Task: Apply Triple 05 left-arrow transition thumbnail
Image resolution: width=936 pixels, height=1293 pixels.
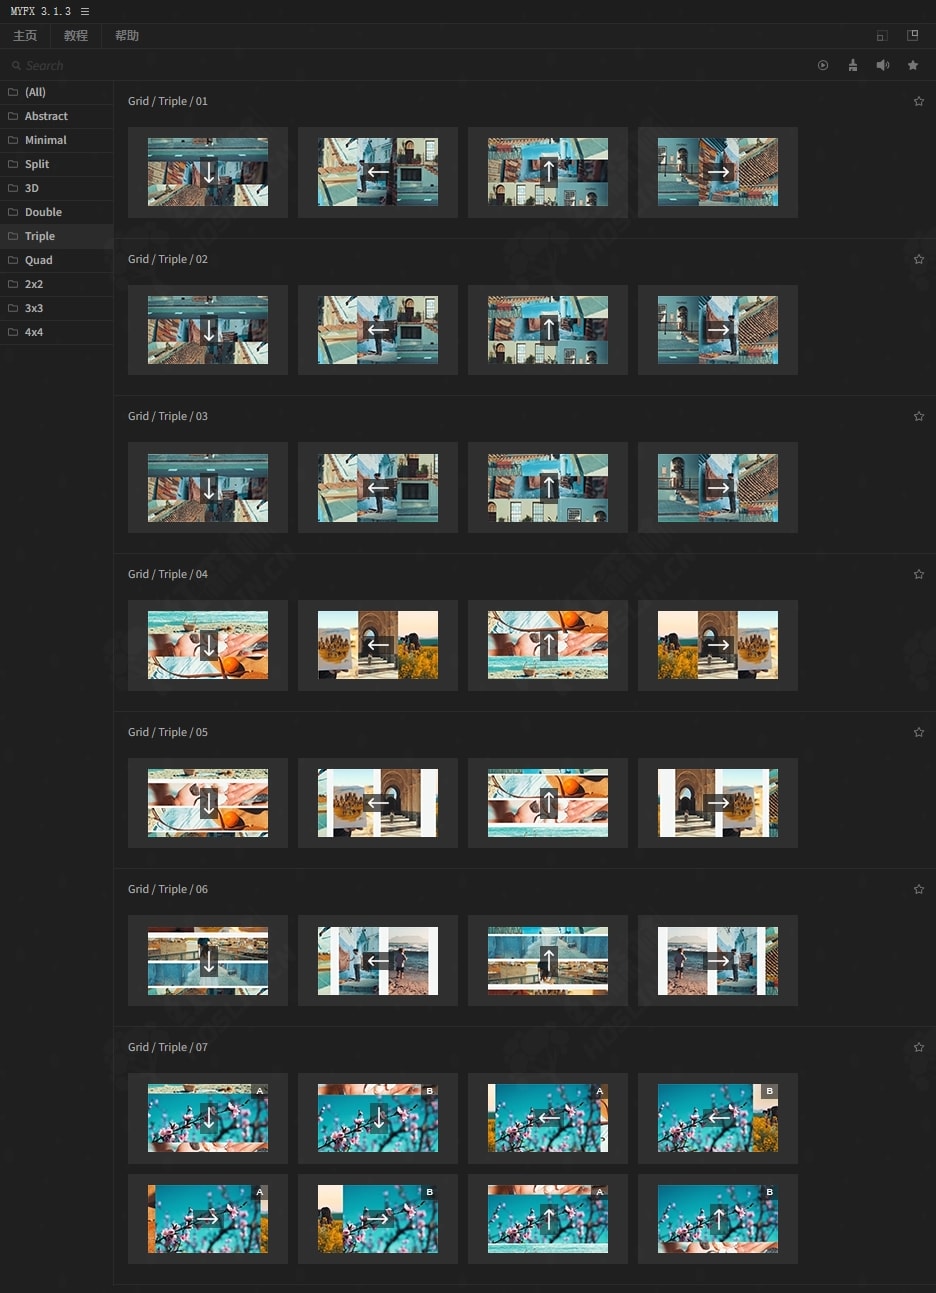Action: (378, 803)
